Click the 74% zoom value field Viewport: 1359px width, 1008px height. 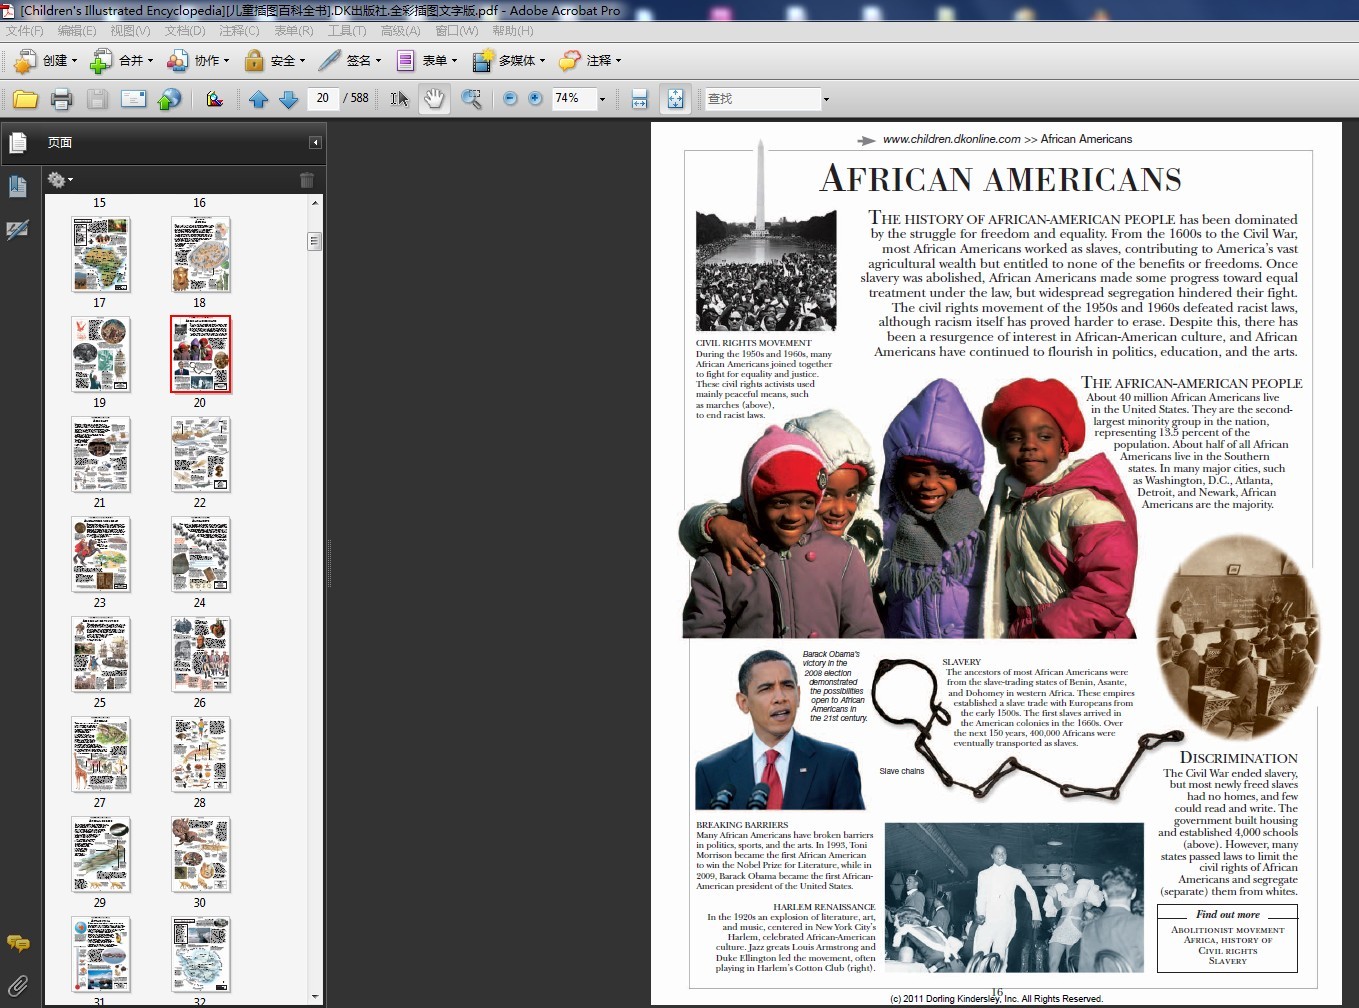click(x=574, y=98)
